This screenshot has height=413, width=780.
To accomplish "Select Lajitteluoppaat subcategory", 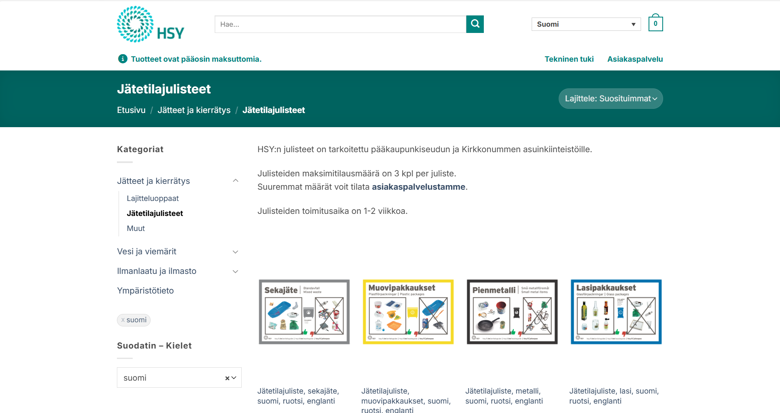I will [x=152, y=198].
